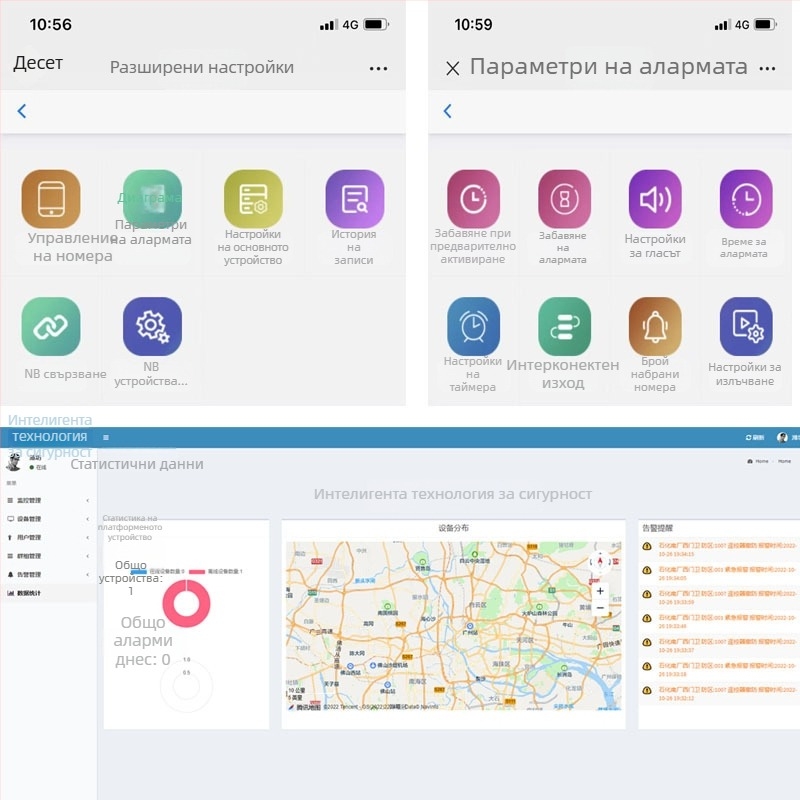Open Управление на номера icon
800x800 pixels.
tap(51, 198)
